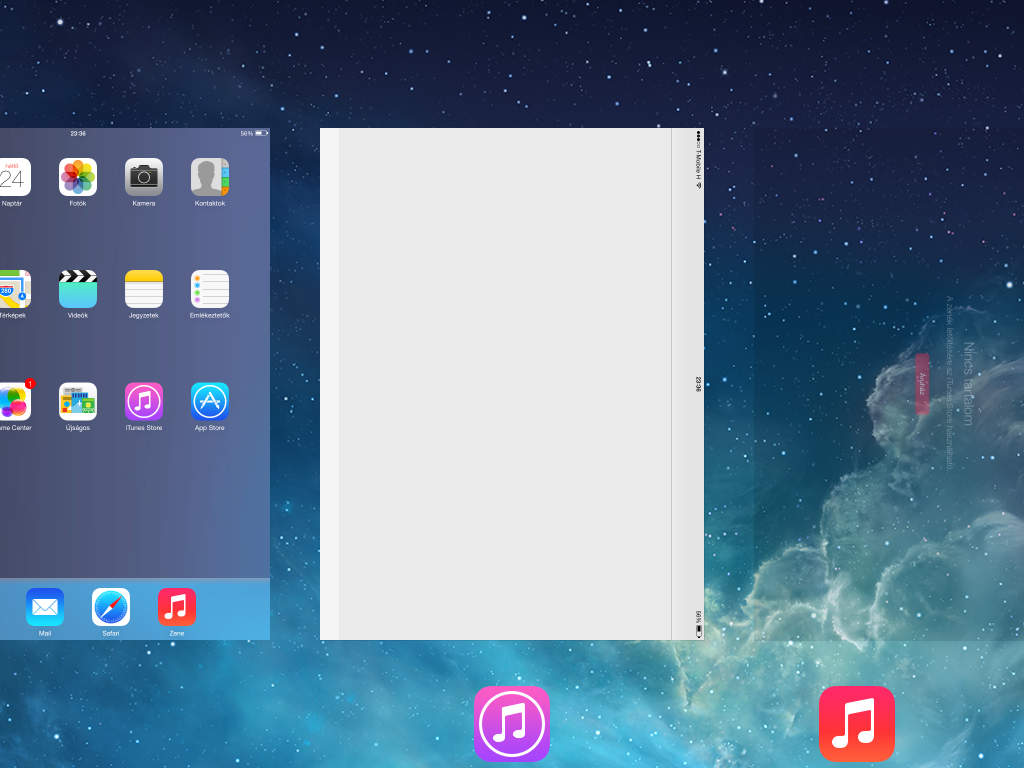Screen dimensions: 1024x768
Task: Launch Safari from the dock
Action: tap(111, 607)
